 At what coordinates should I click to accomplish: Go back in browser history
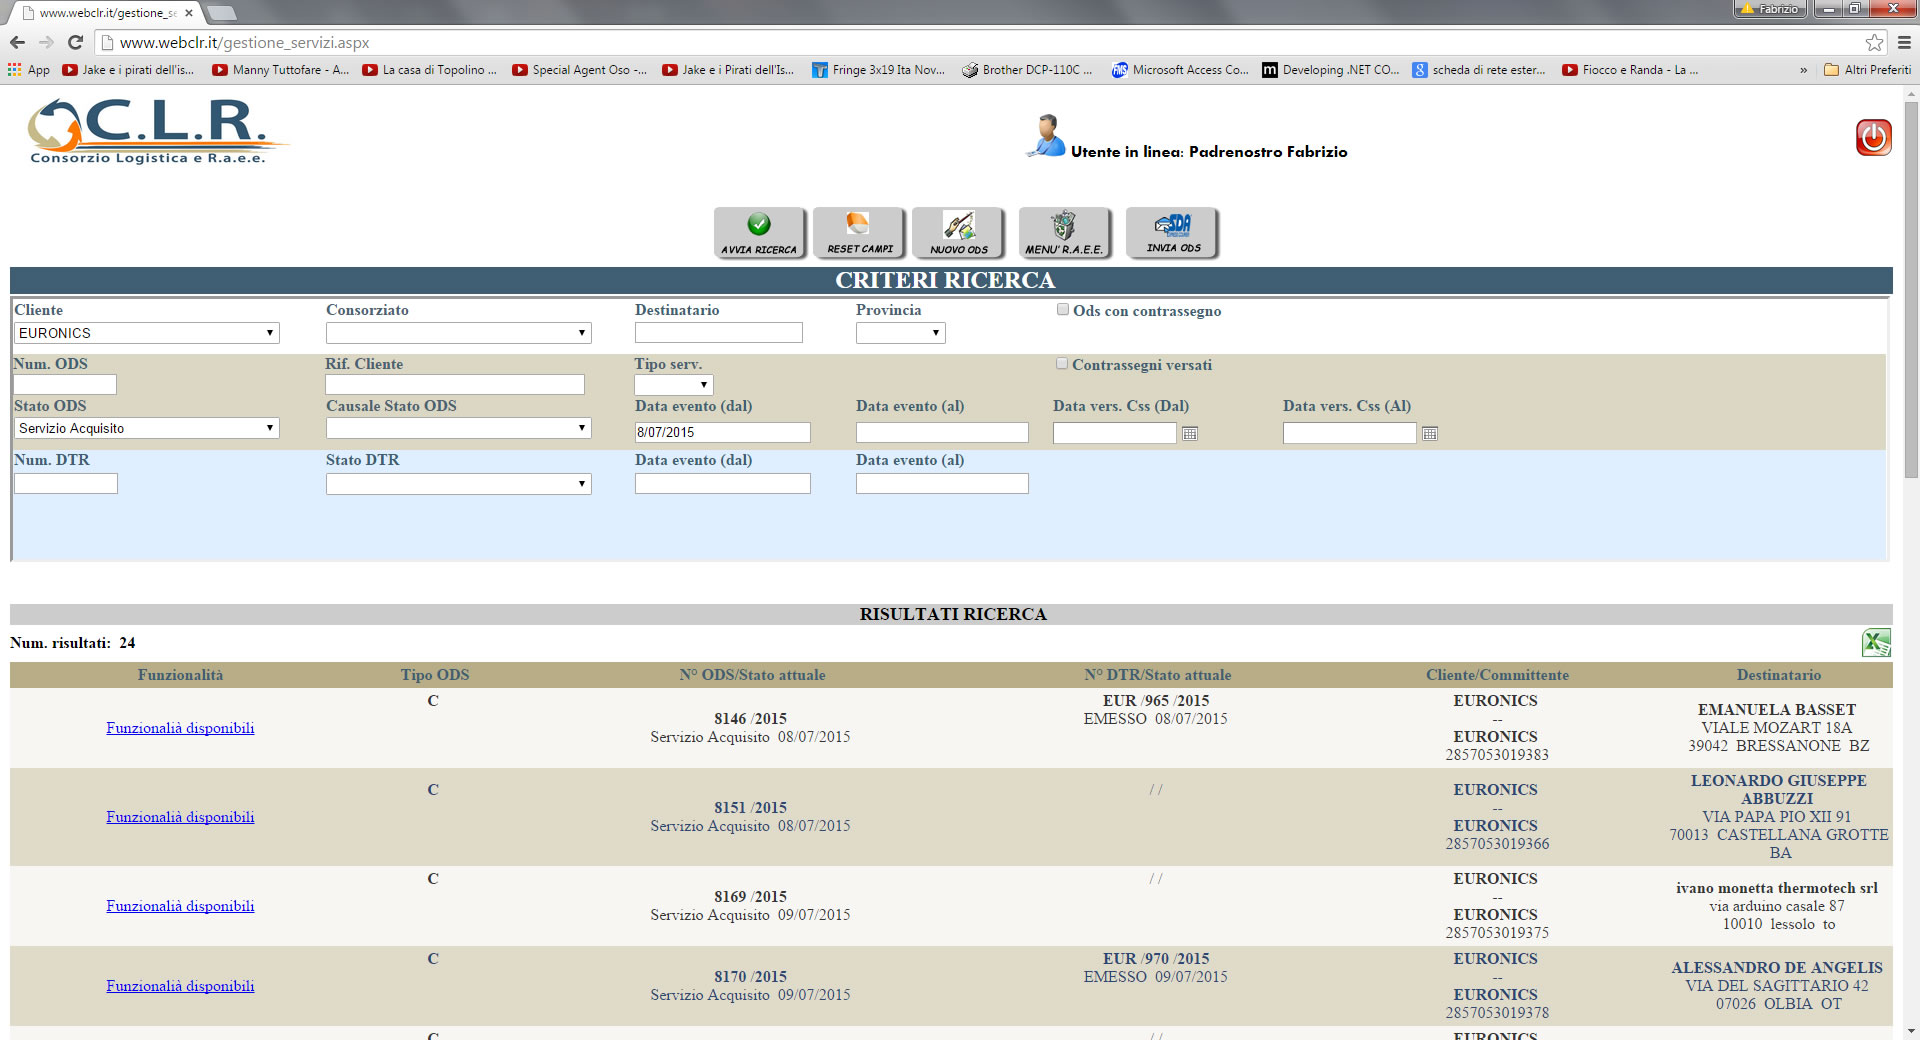17,42
